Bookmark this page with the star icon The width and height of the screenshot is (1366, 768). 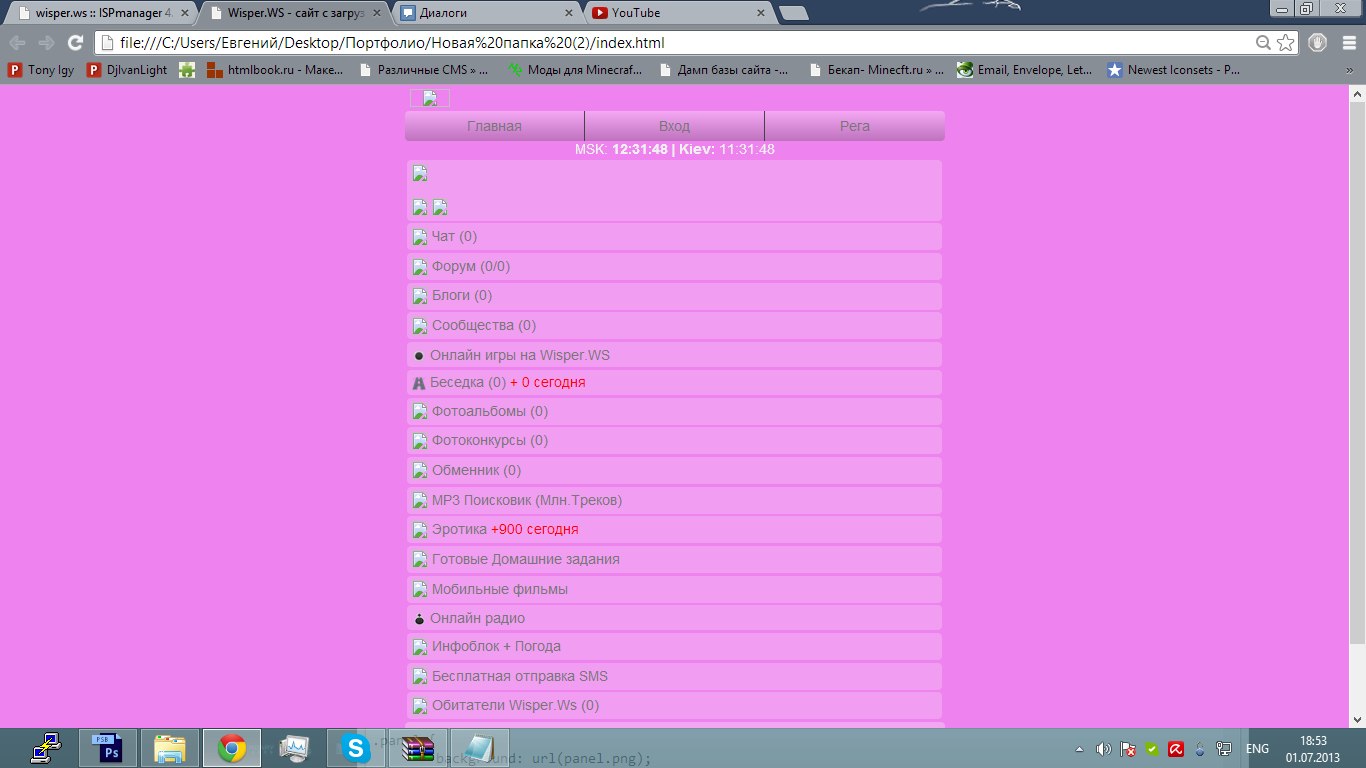1286,43
